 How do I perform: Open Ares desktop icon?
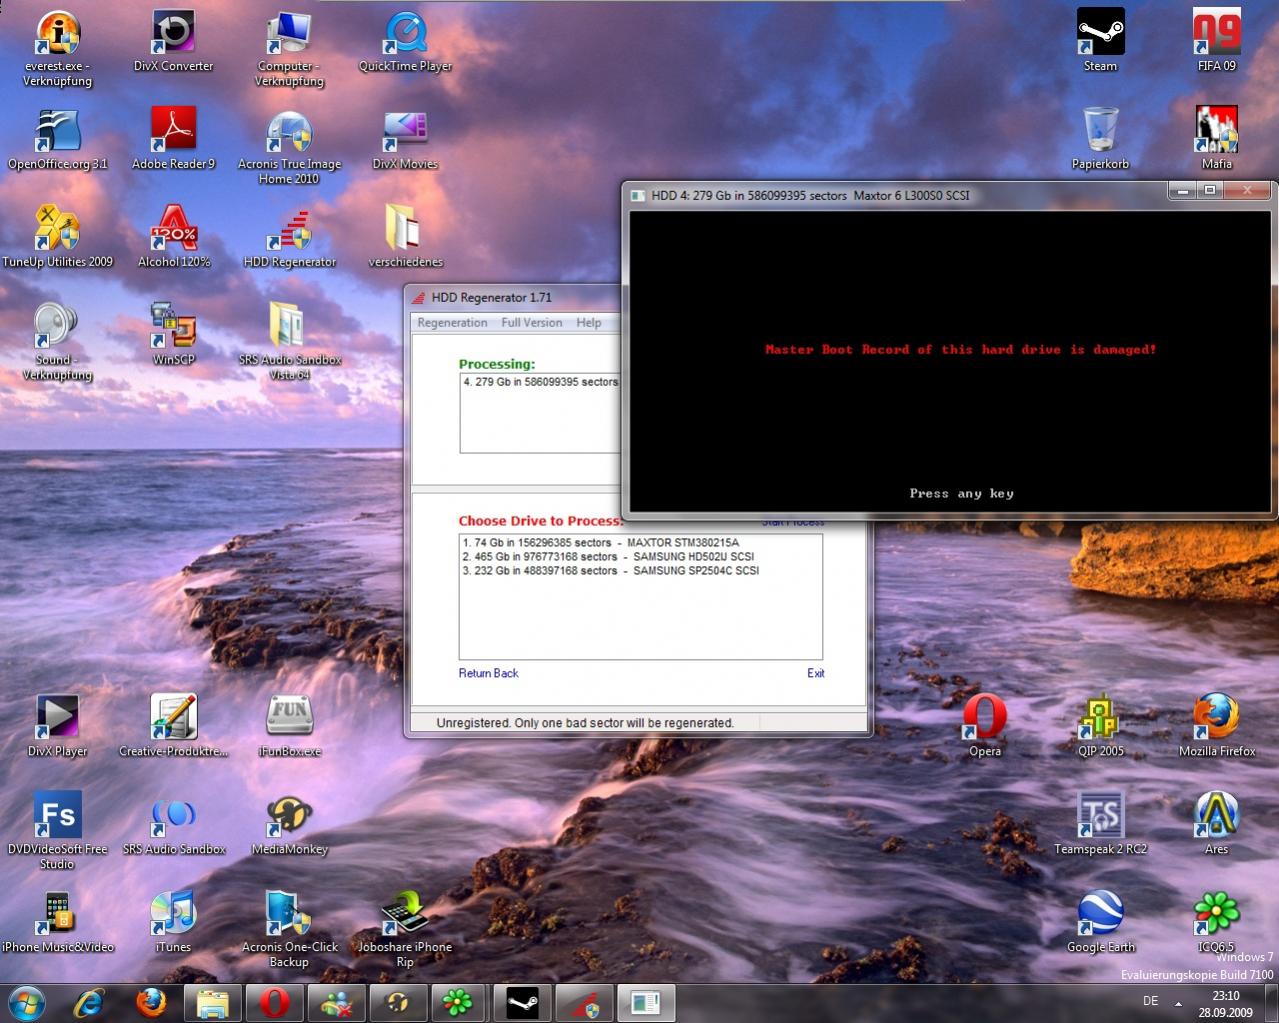(x=1216, y=815)
